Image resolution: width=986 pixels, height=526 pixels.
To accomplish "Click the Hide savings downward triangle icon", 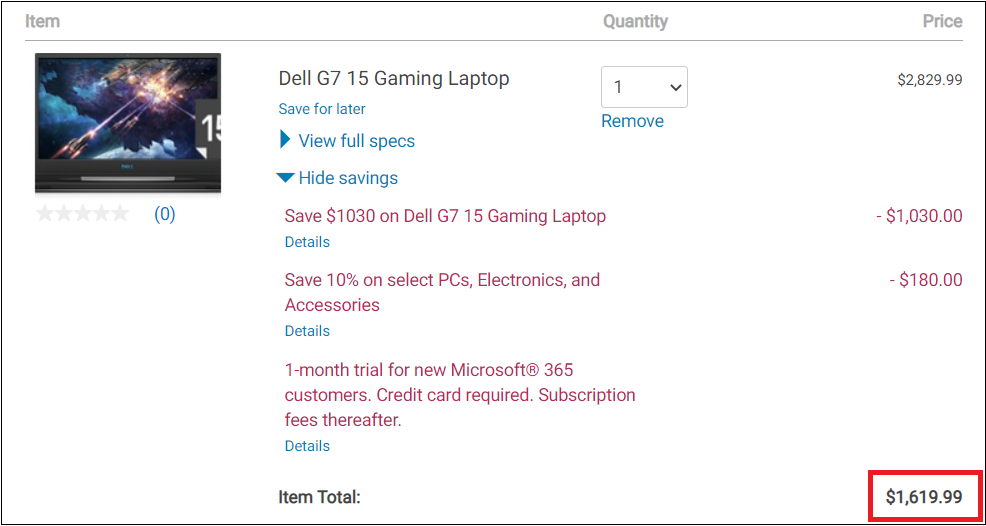I will 285,178.
